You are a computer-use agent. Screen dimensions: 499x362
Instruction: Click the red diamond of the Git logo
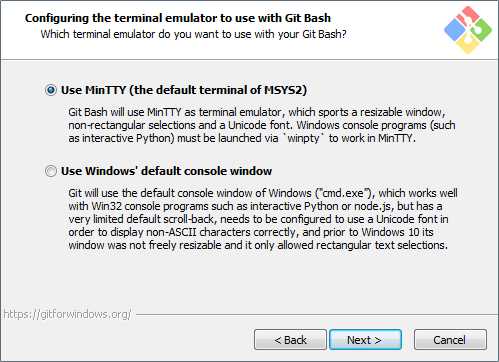[467, 14]
